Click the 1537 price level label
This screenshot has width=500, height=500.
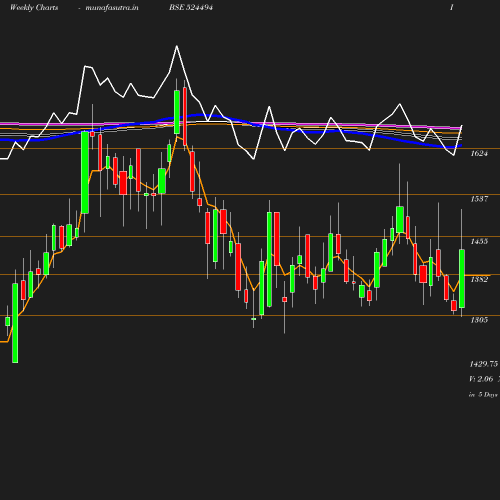tap(479, 199)
